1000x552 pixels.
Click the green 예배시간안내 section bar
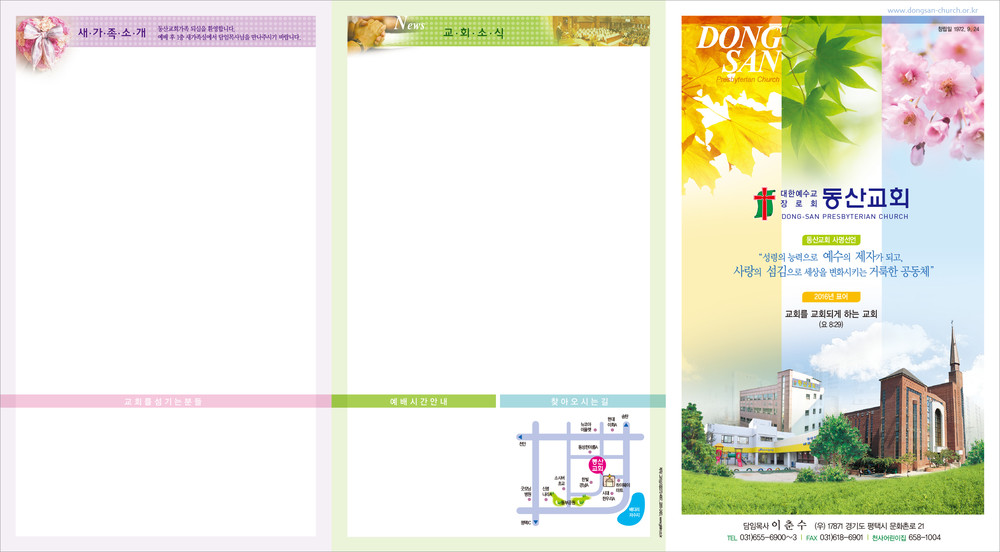(415, 401)
